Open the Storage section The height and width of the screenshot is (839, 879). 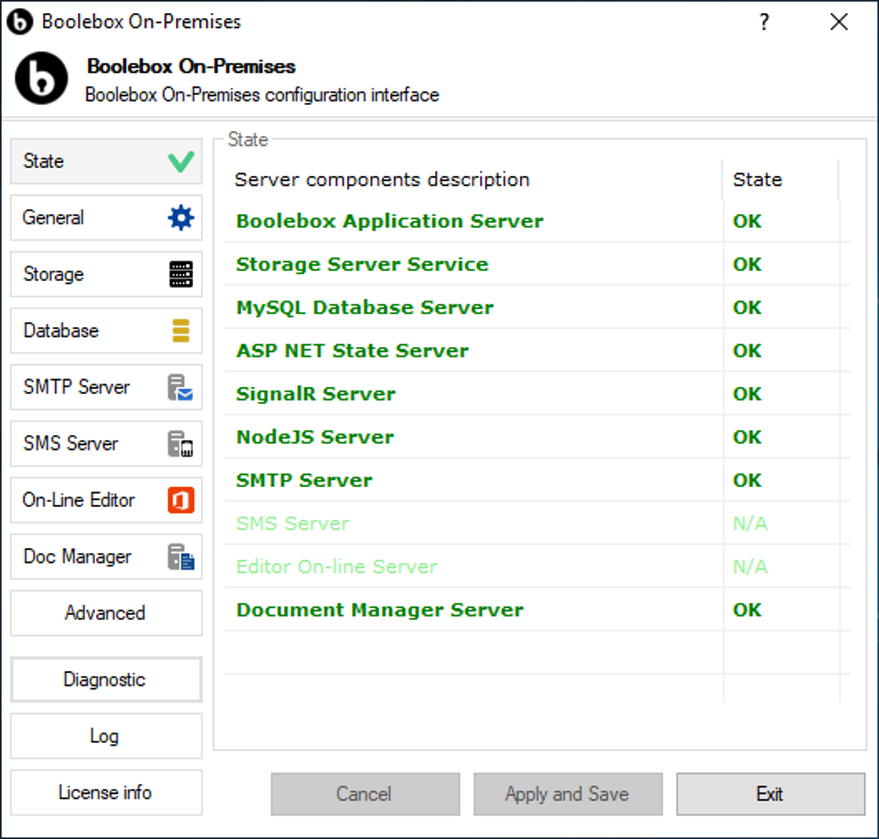point(106,274)
